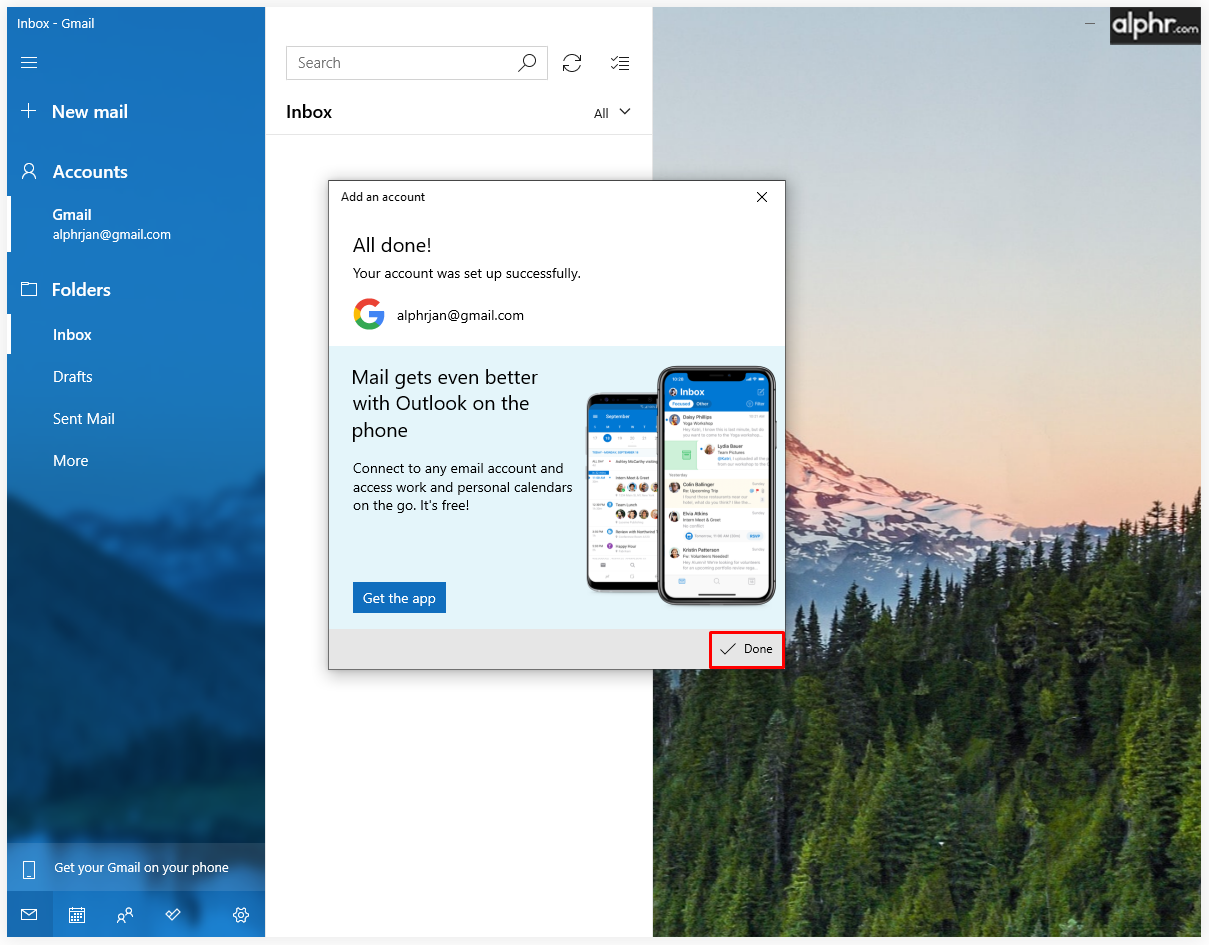
Task: Click the Google logo beside the email
Action: (x=369, y=314)
